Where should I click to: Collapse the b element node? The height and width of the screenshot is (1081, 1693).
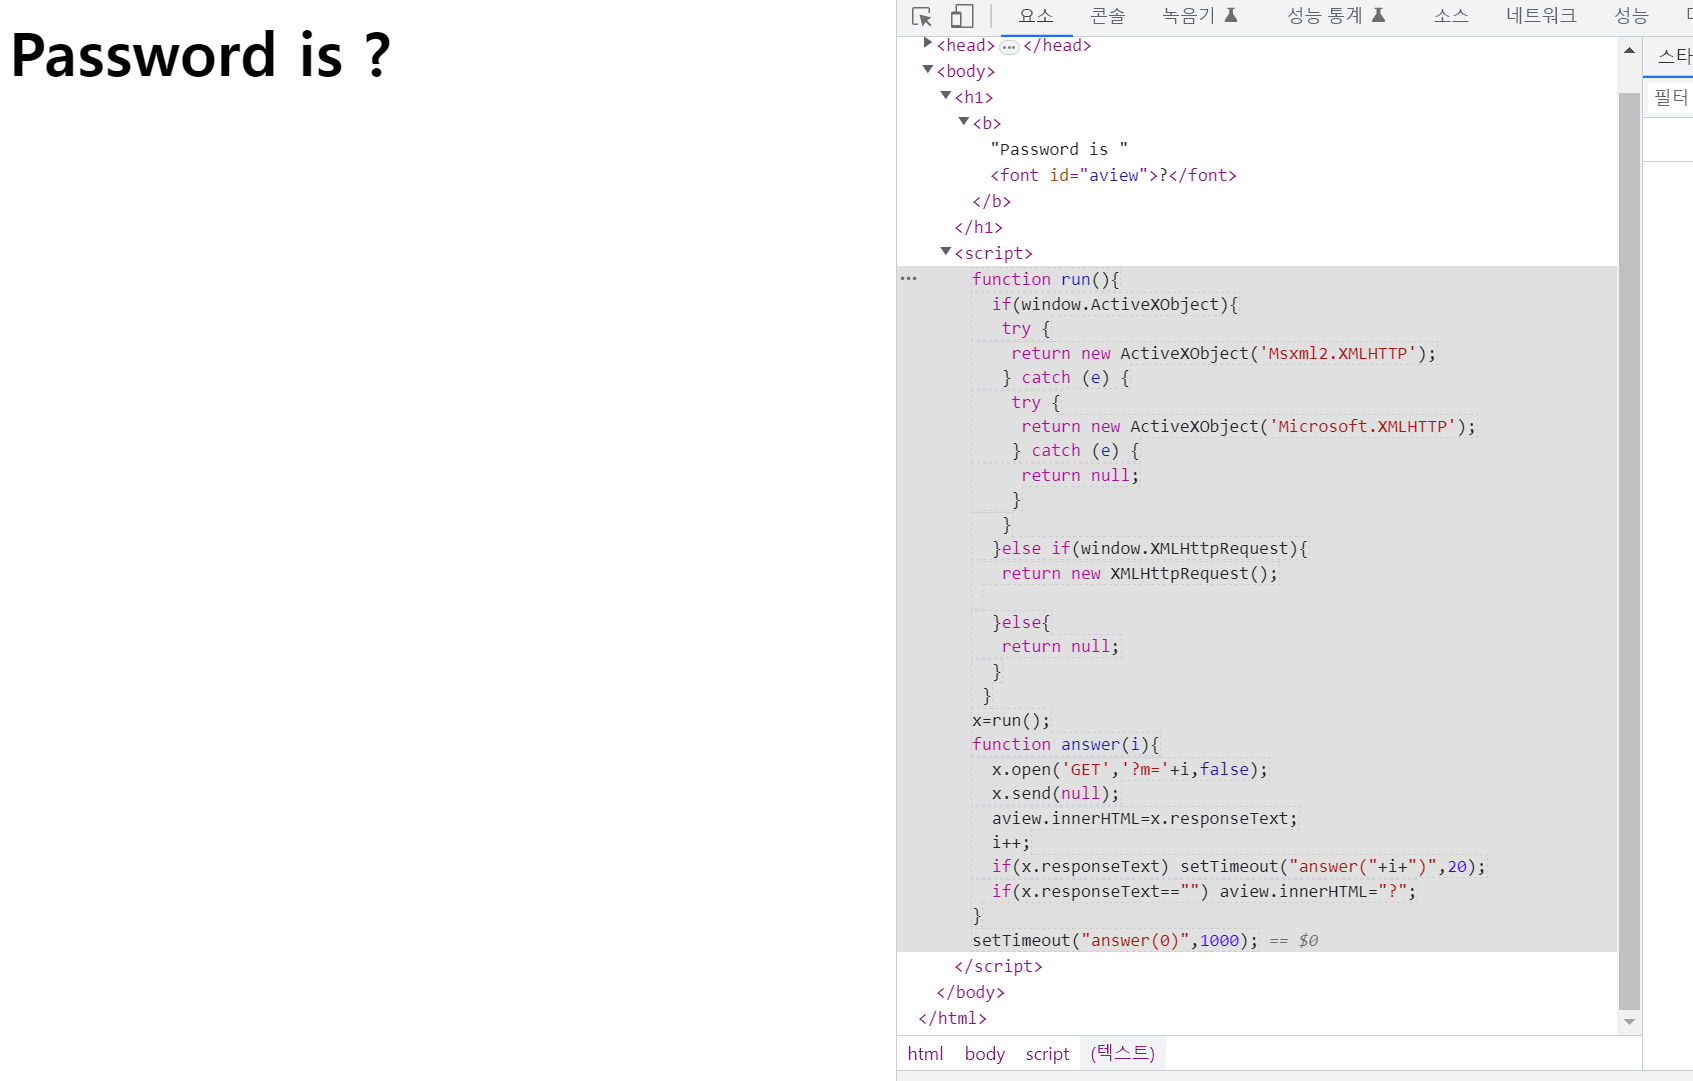tap(964, 121)
